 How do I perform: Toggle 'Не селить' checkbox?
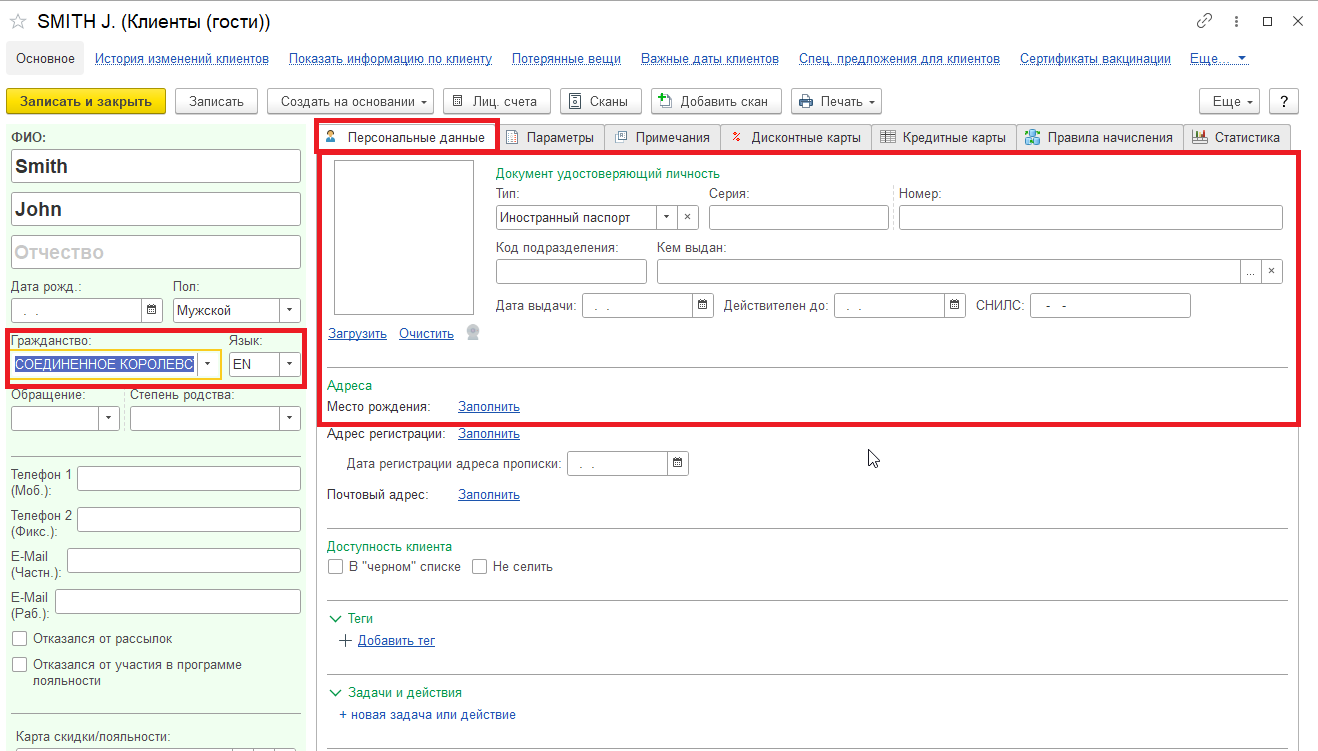[x=480, y=567]
